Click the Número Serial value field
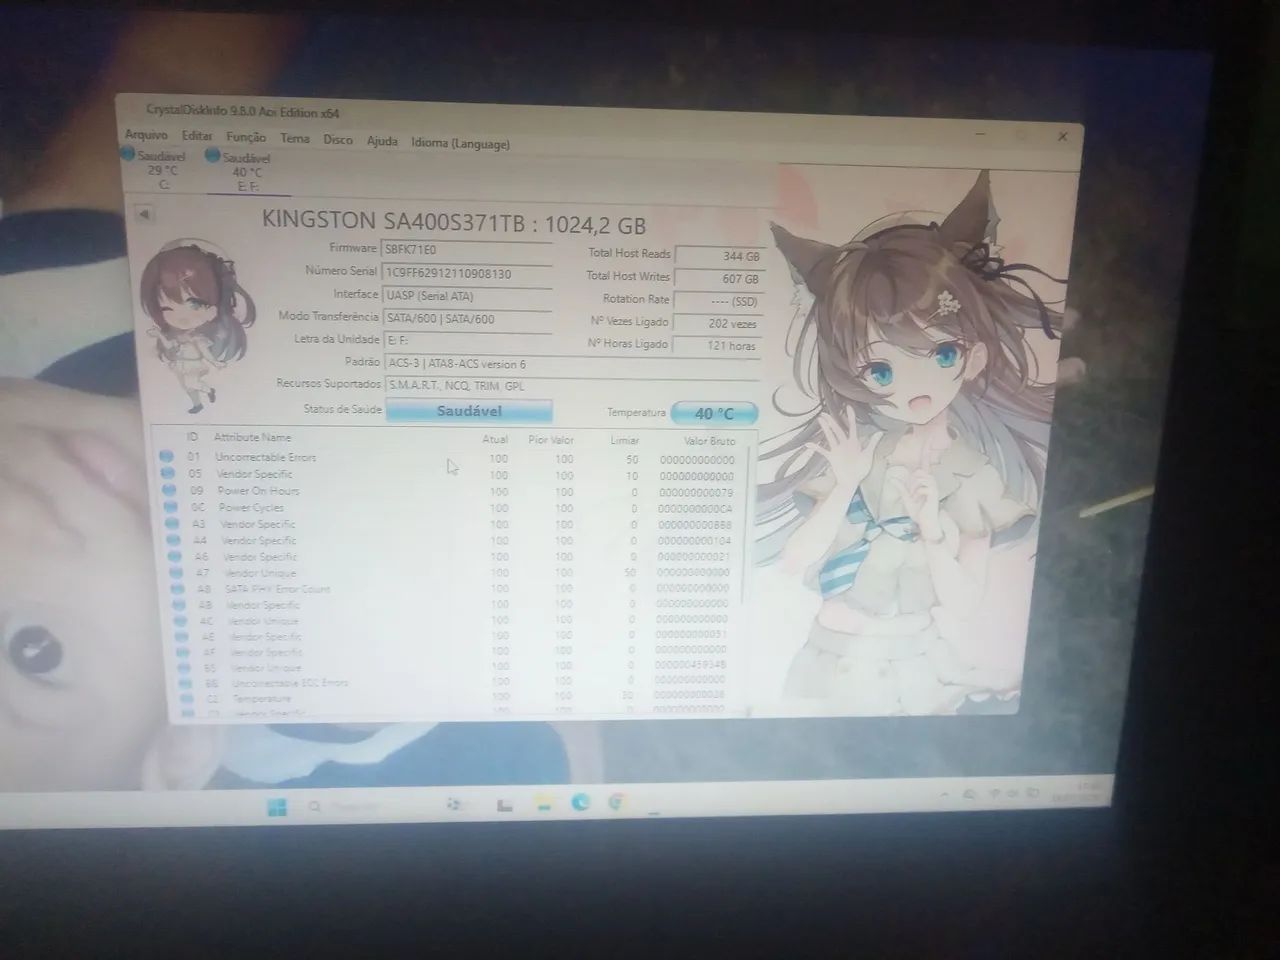Viewport: 1280px width, 960px height. 467,273
